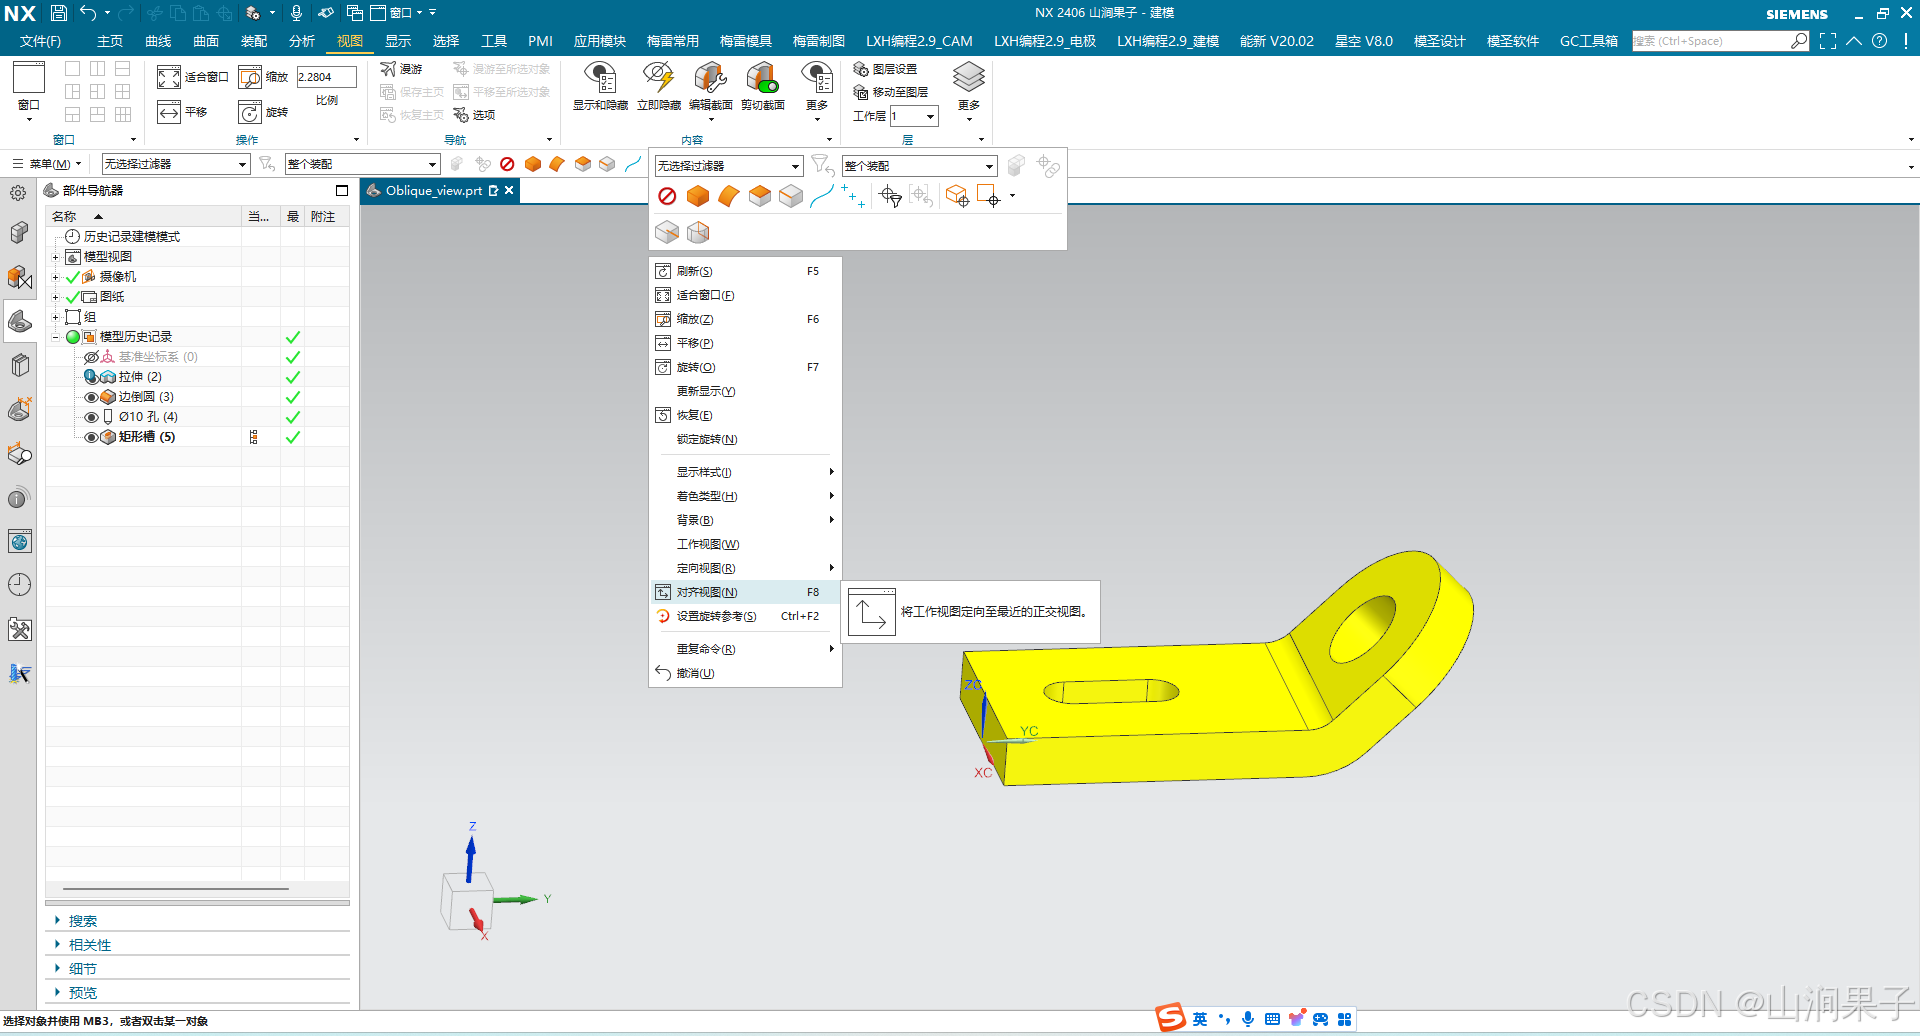This screenshot has height=1036, width=1920.
Task: Switch to 主页 ribbon tab
Action: pos(110,41)
